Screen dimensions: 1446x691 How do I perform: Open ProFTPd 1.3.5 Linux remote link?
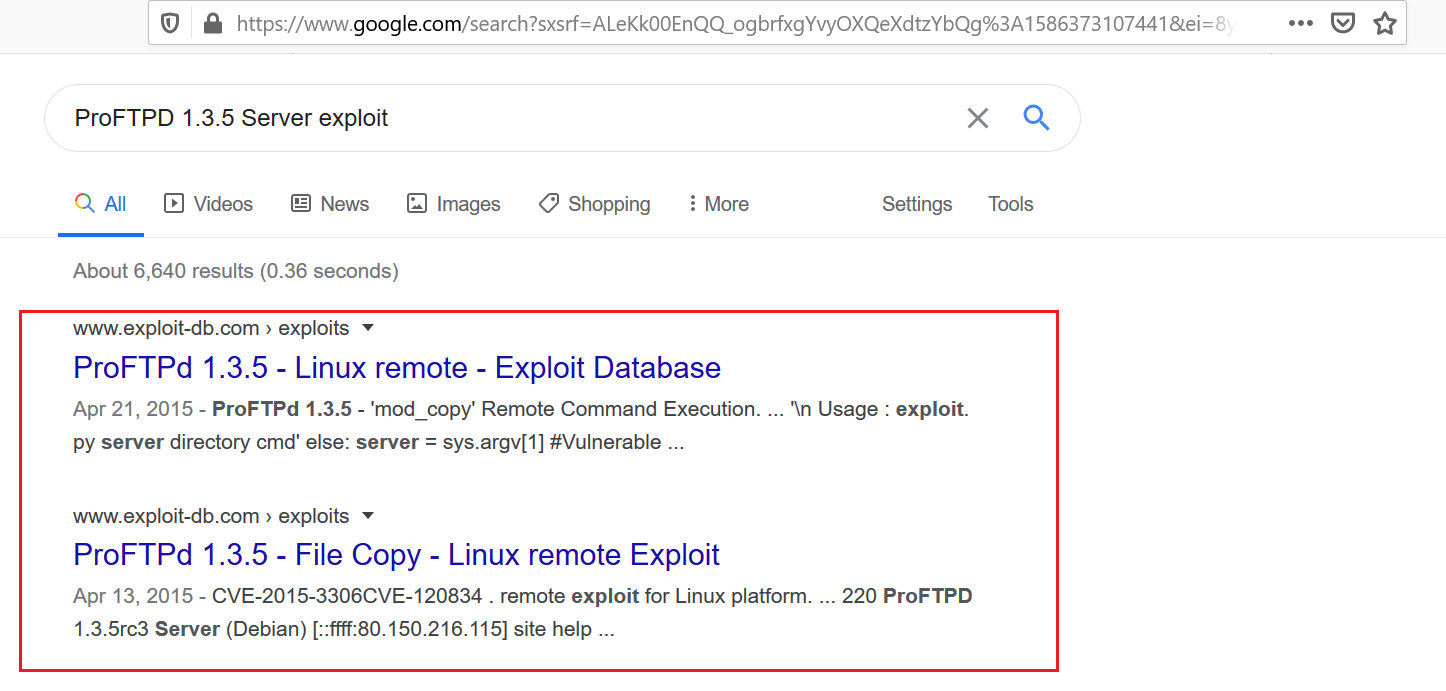(x=397, y=368)
